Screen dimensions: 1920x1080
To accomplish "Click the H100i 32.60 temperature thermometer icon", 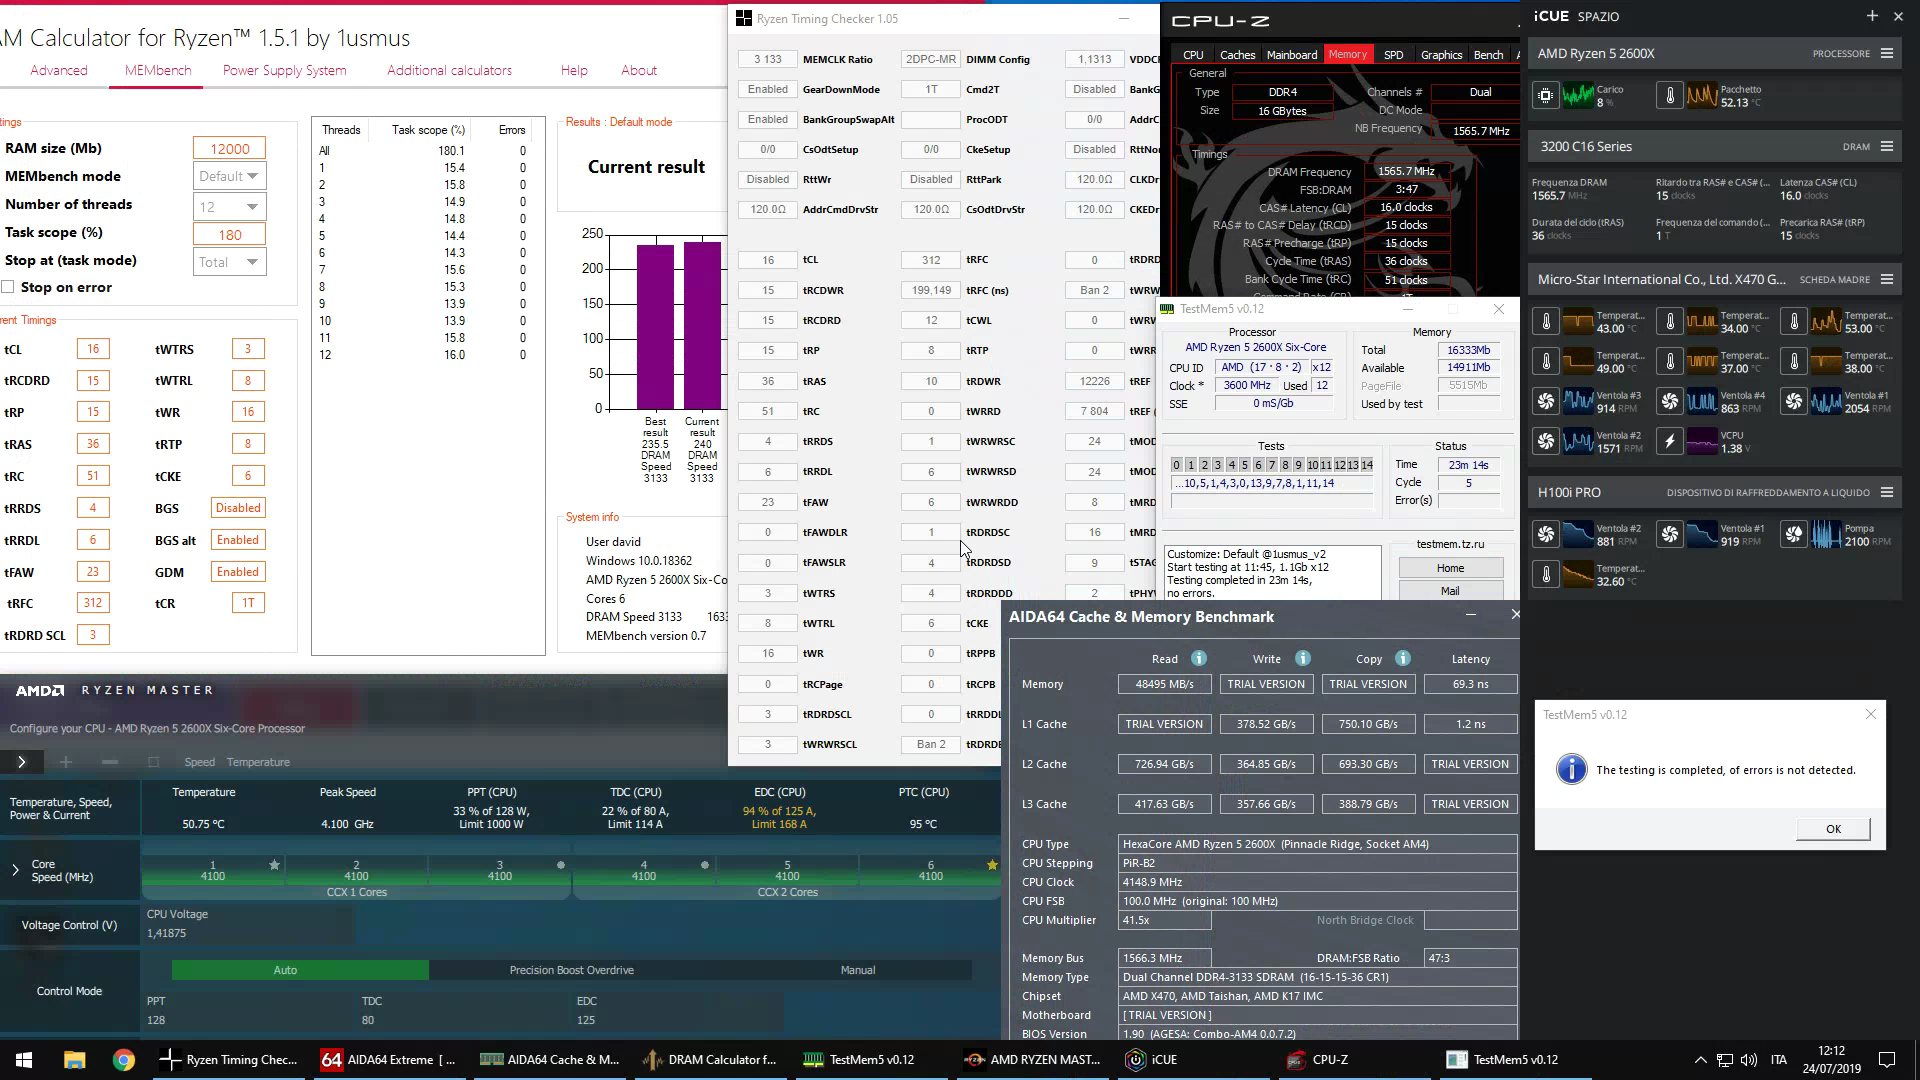I will pos(1545,575).
